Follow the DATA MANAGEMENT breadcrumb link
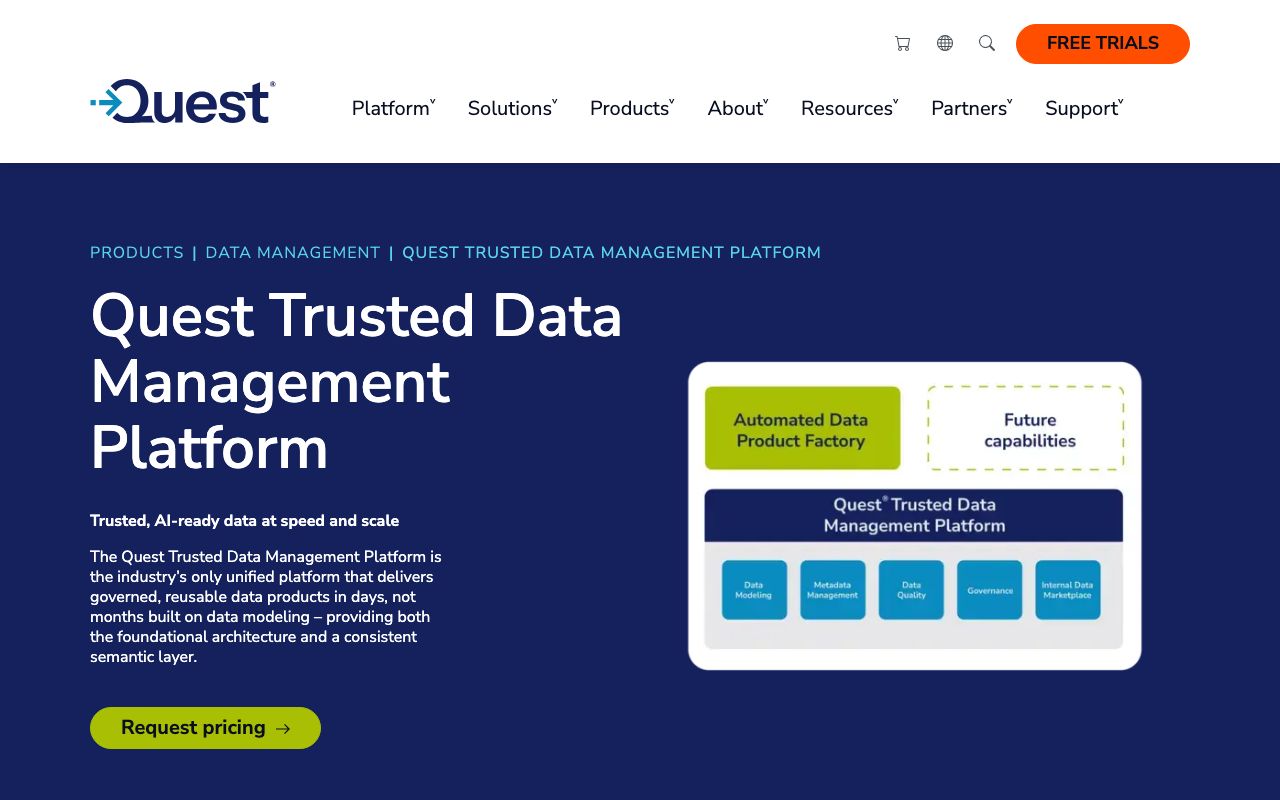Viewport: 1280px width, 800px height. click(293, 253)
